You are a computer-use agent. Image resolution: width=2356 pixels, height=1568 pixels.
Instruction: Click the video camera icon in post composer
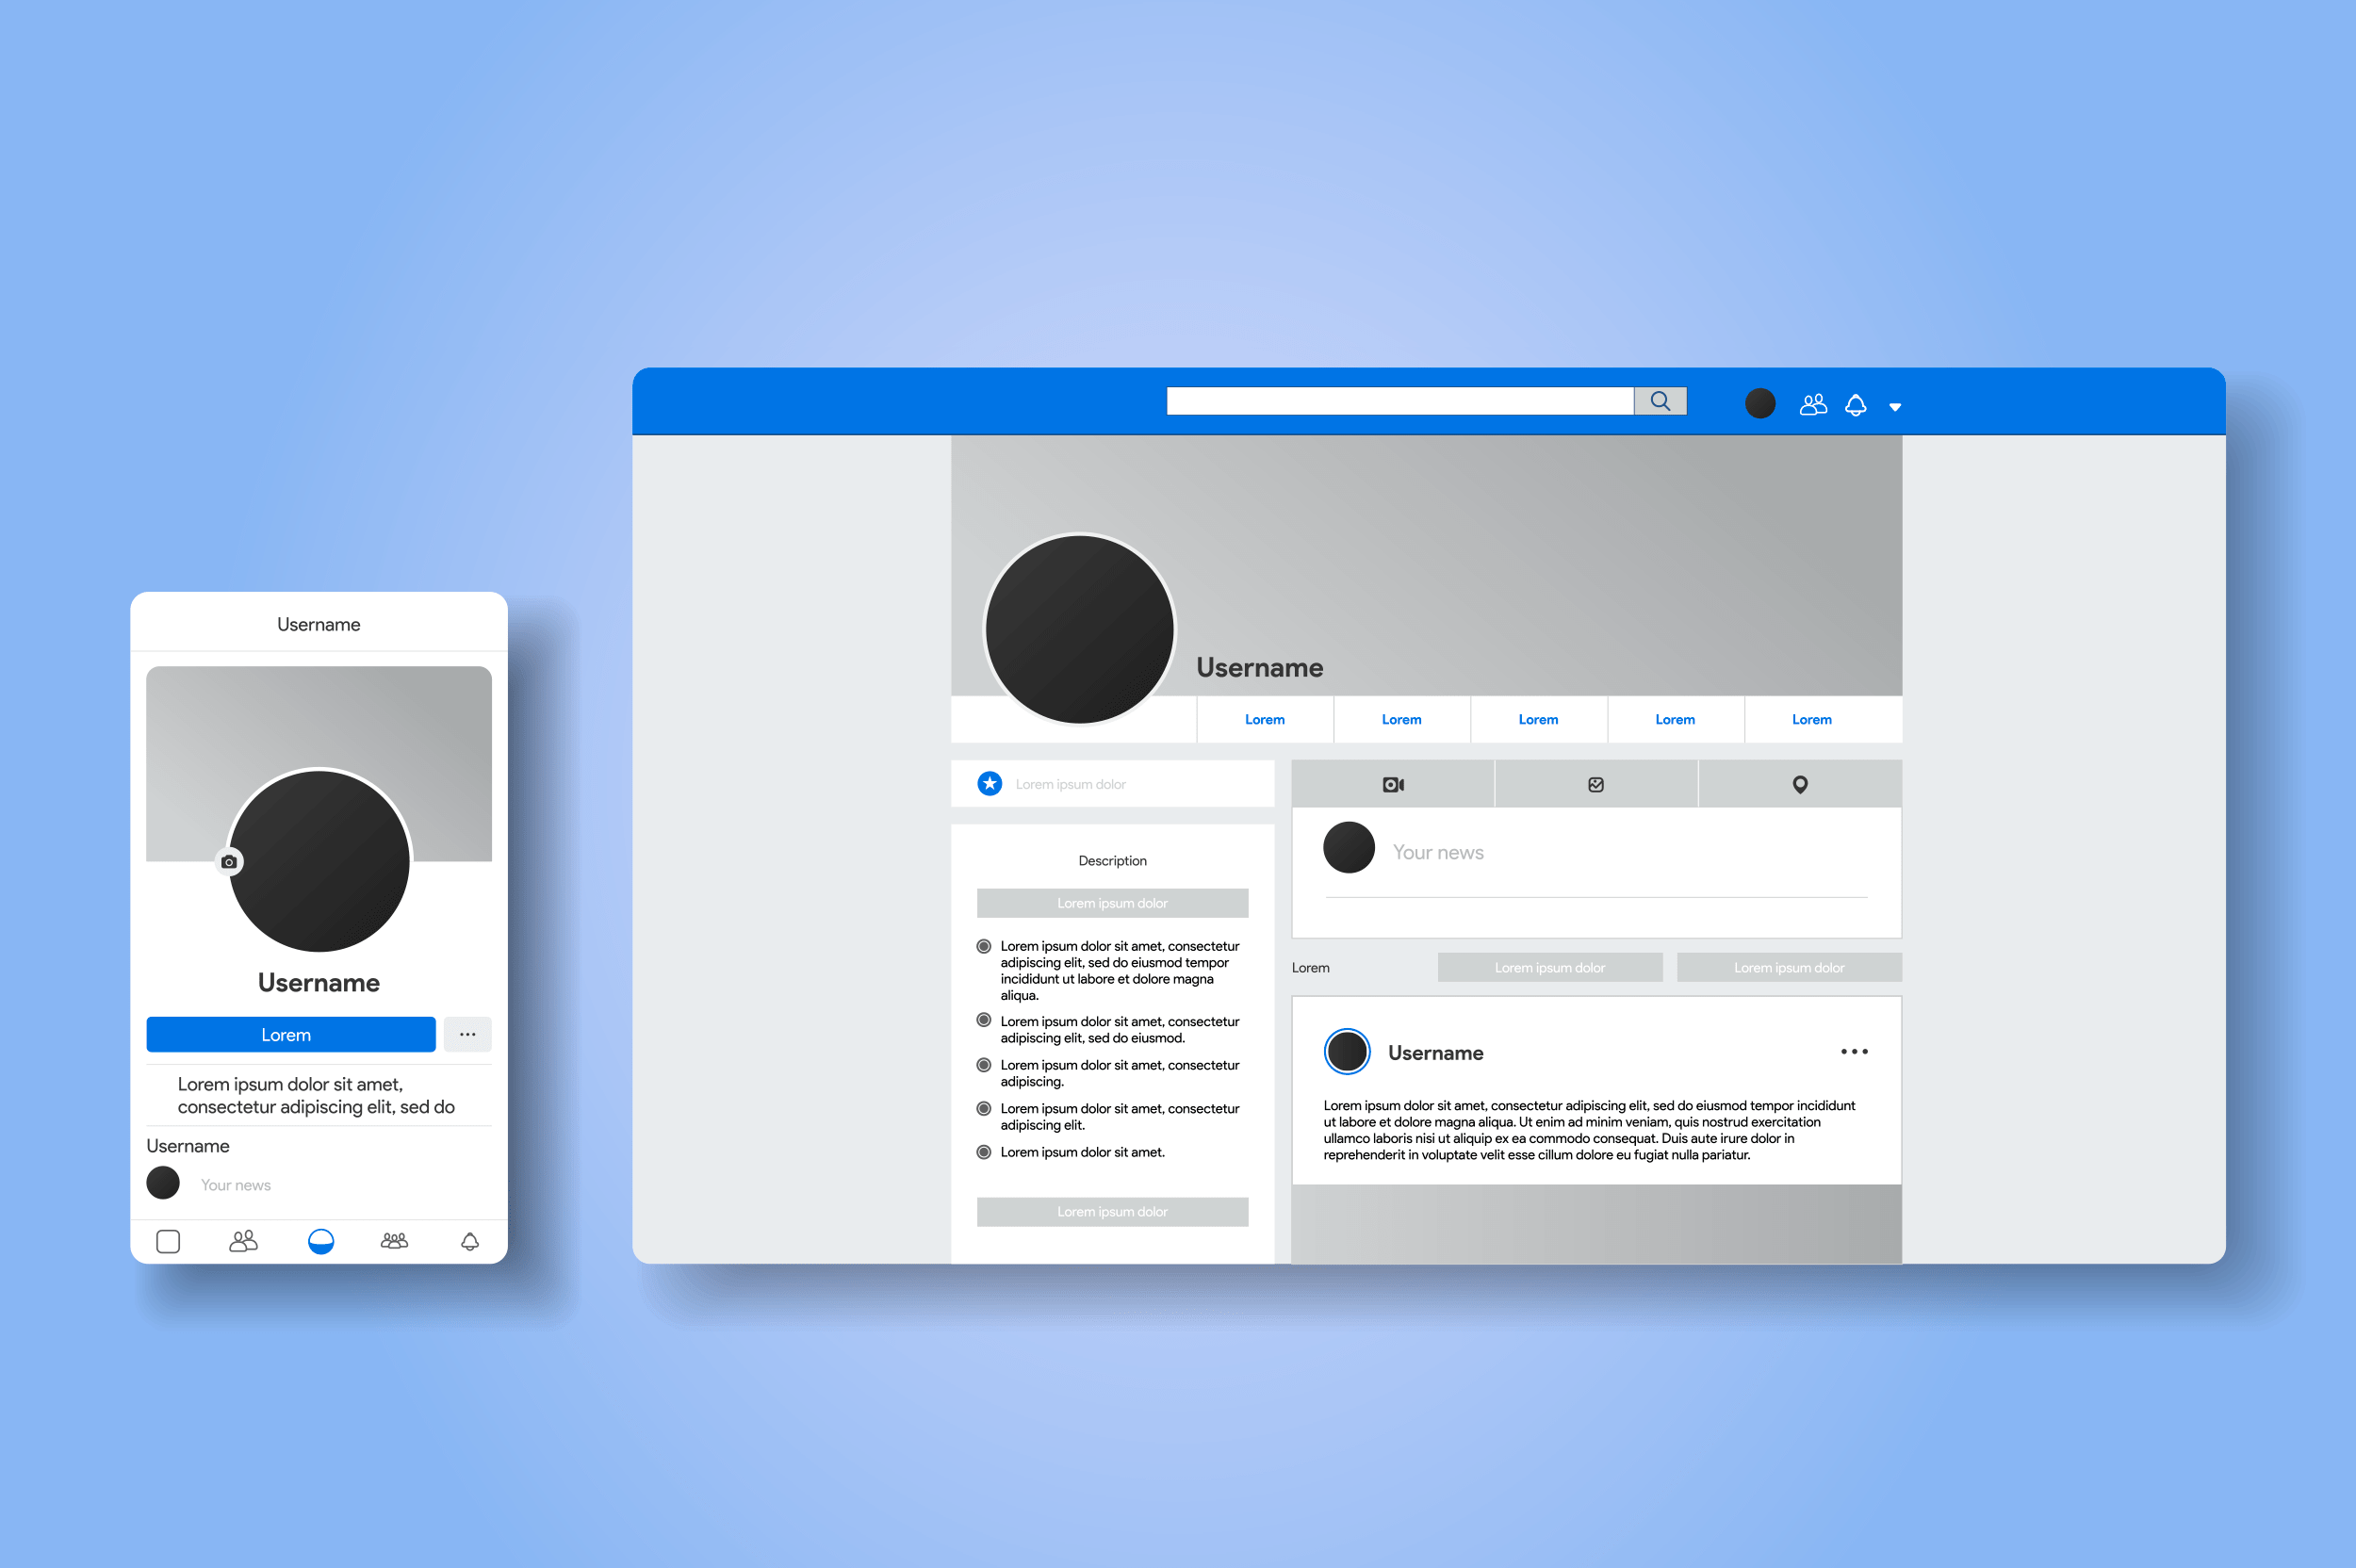1395,786
